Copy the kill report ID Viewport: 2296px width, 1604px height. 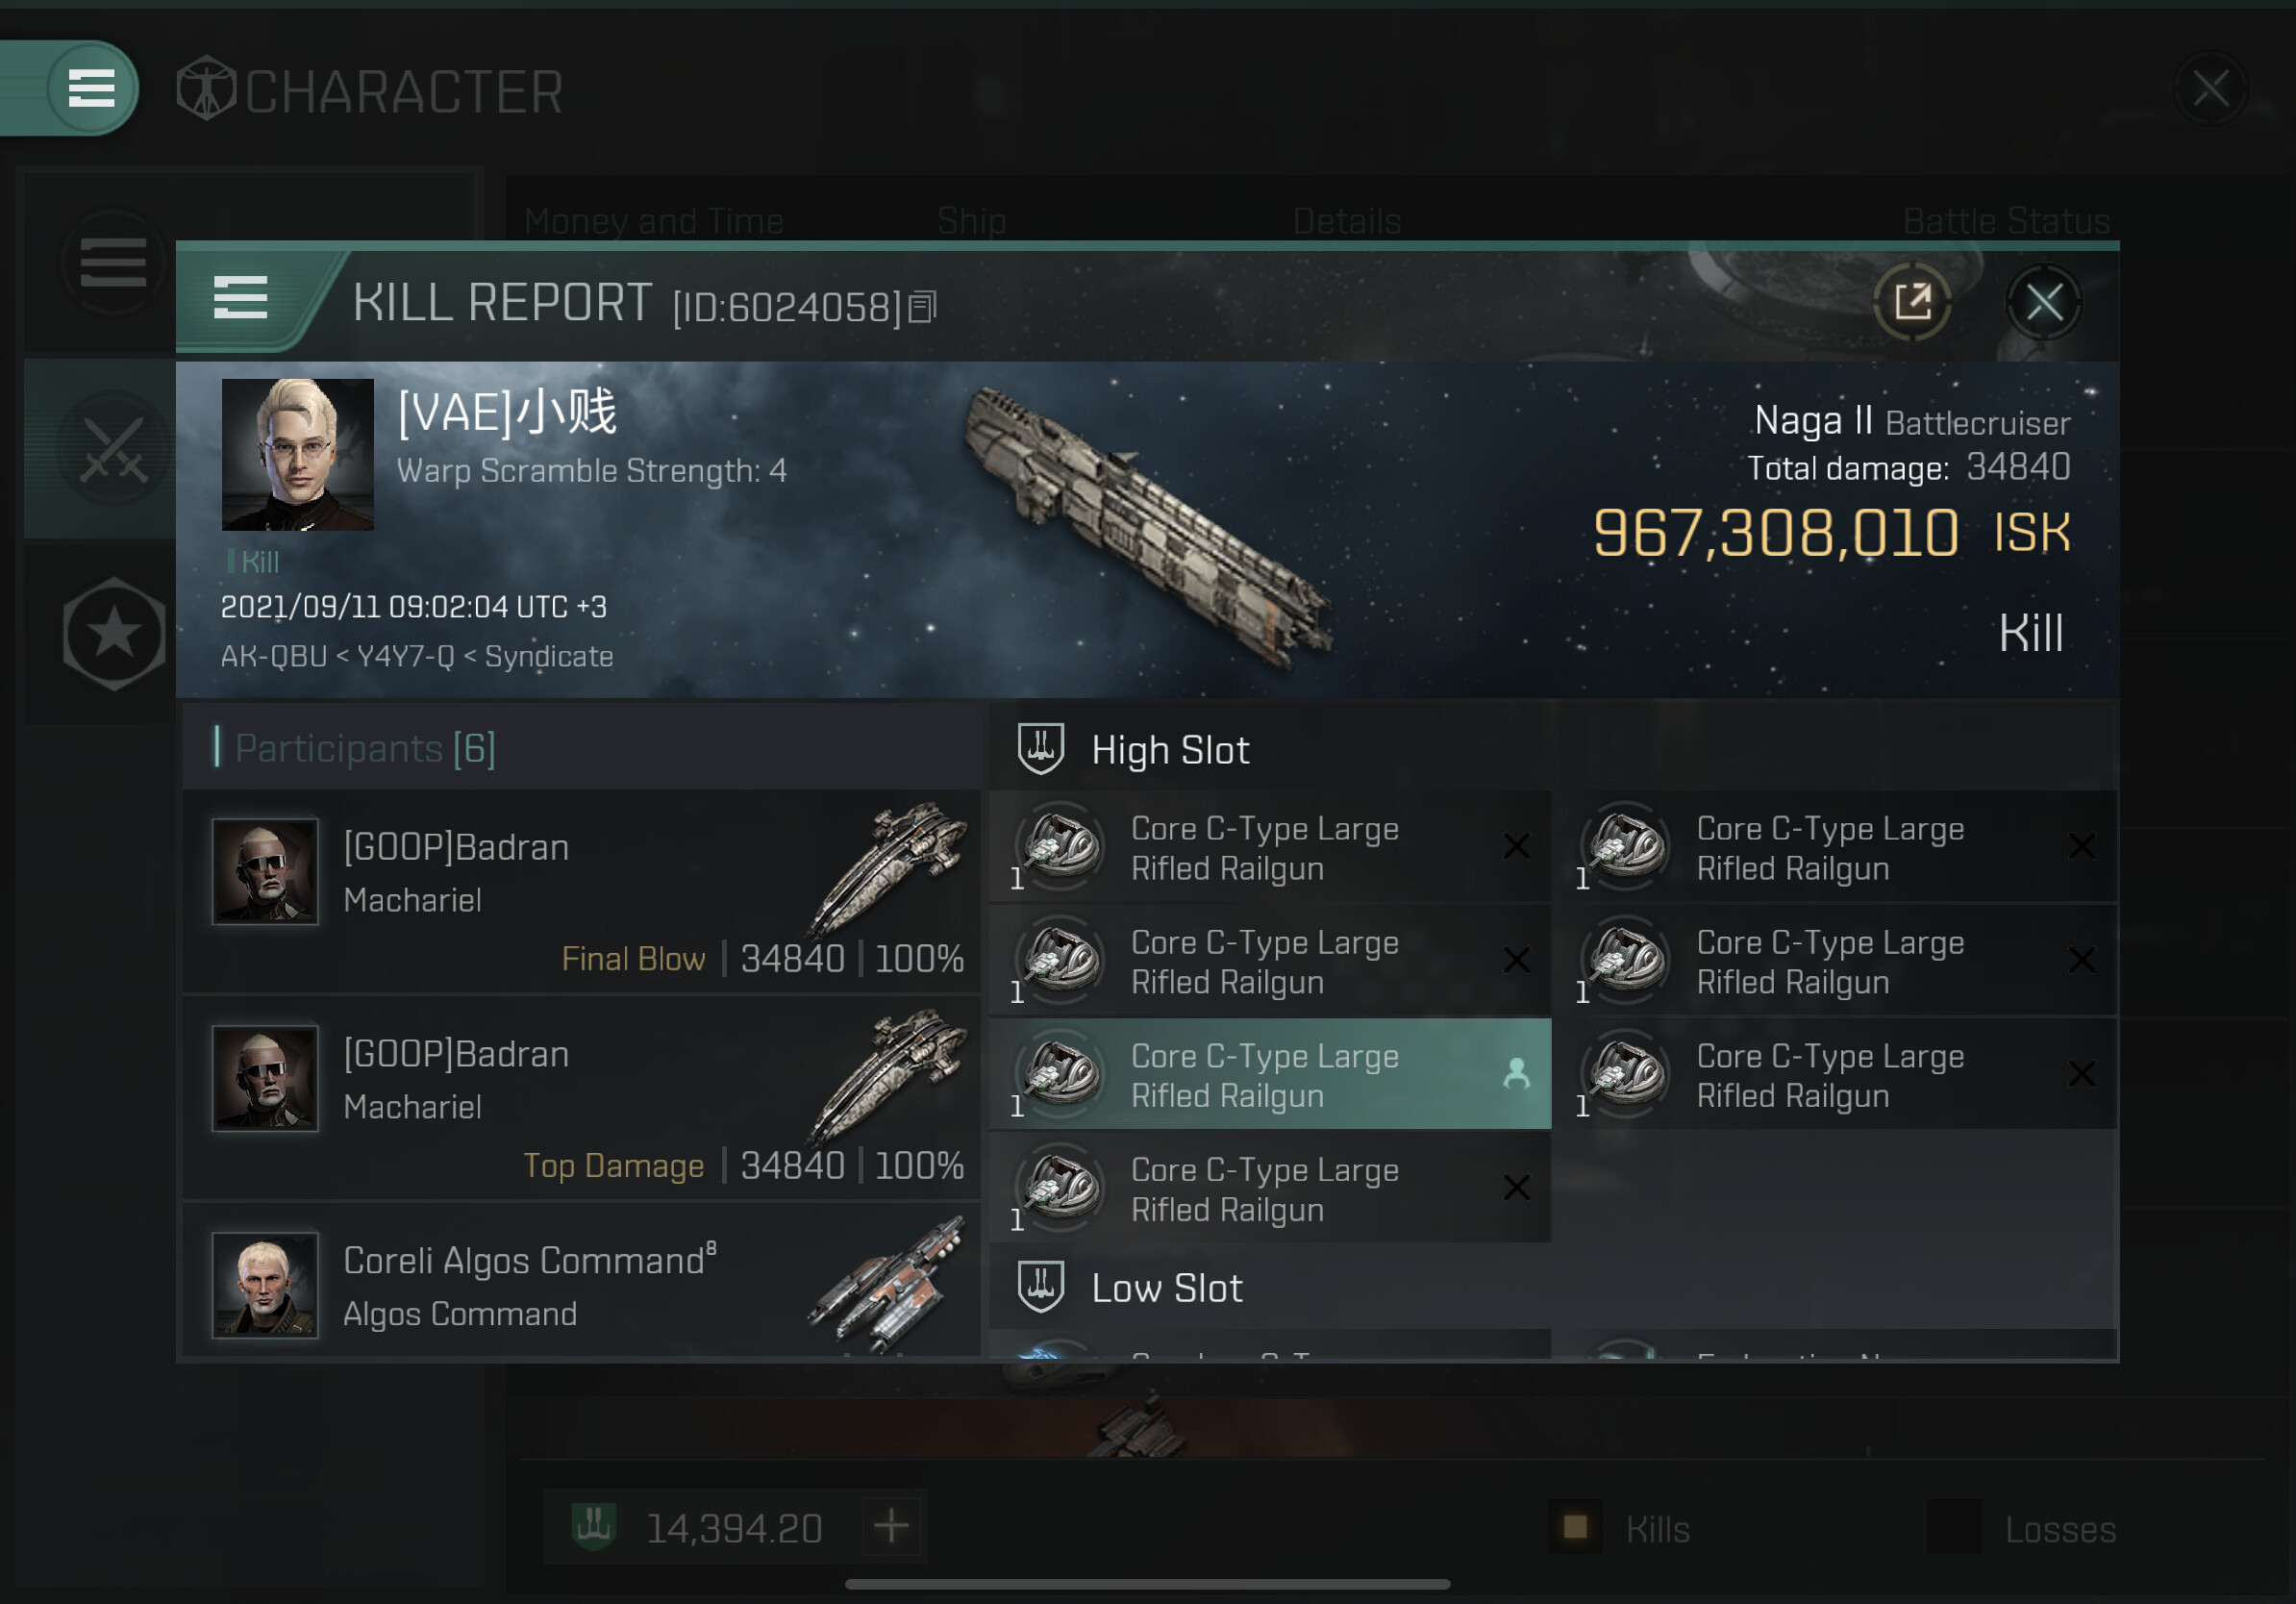coord(922,308)
